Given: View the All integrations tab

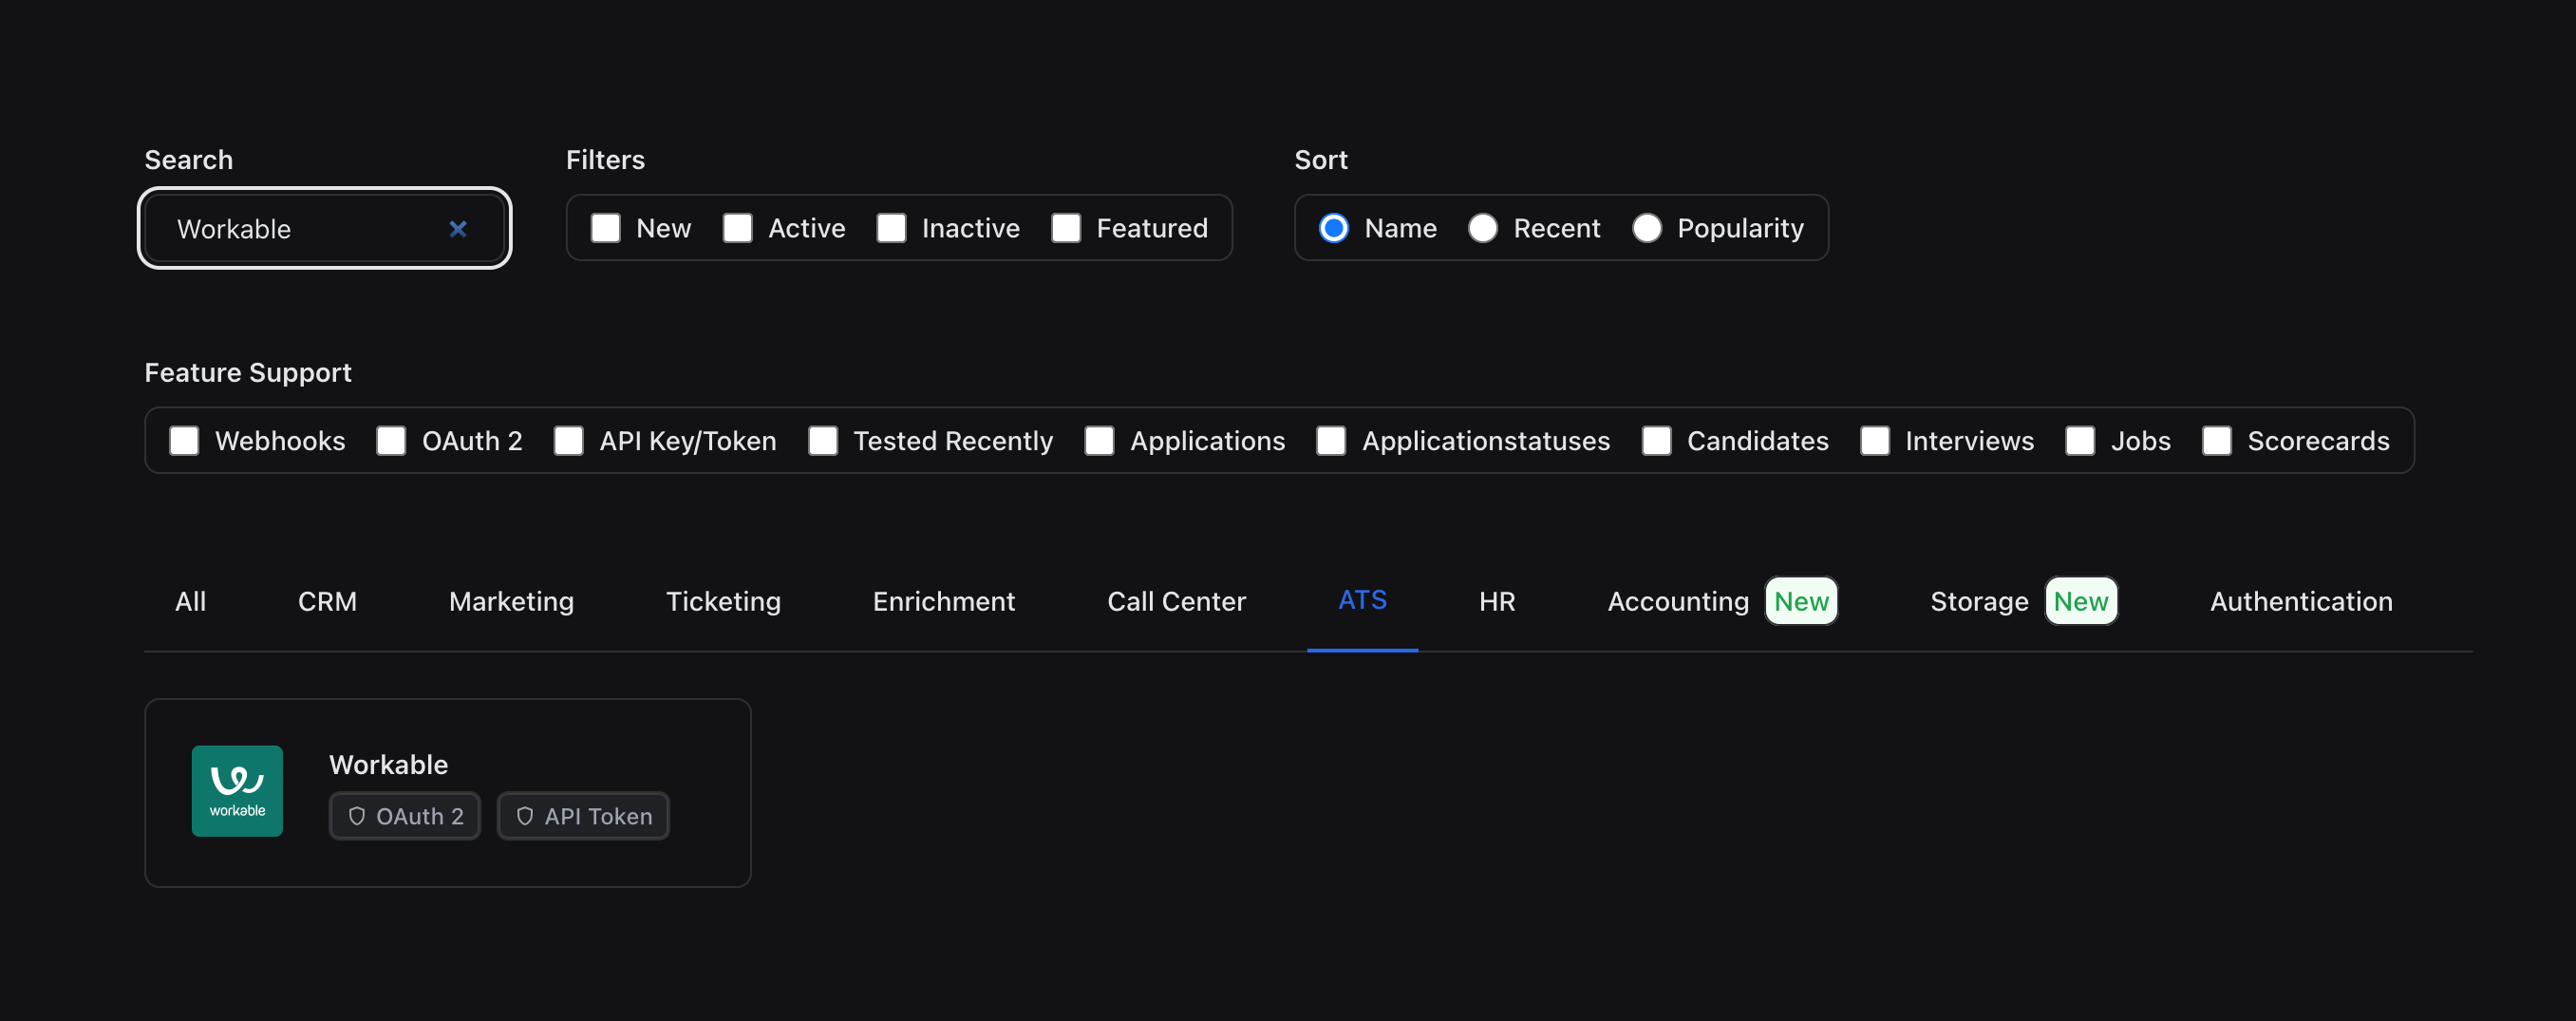Looking at the screenshot, I should point(191,601).
